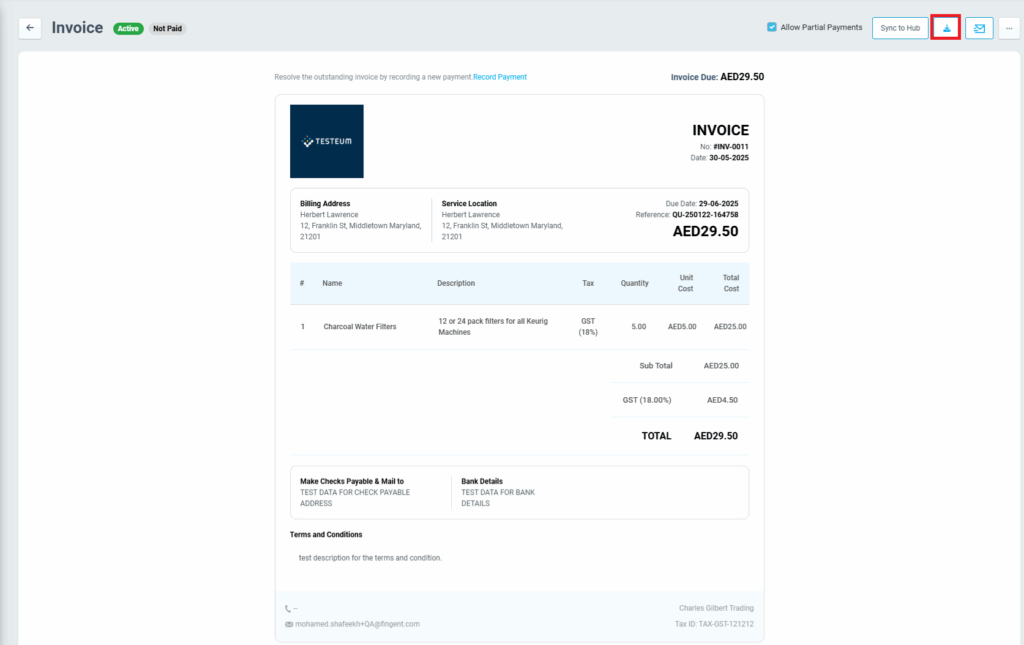
Task: Click the Quantity column header
Action: [x=634, y=283]
